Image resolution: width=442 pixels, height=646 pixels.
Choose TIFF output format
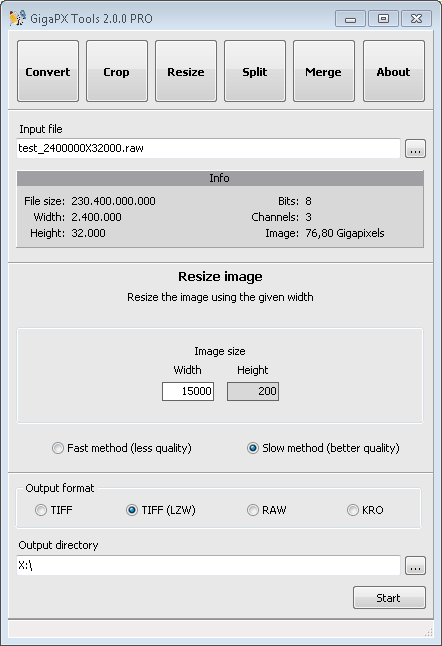point(54,510)
